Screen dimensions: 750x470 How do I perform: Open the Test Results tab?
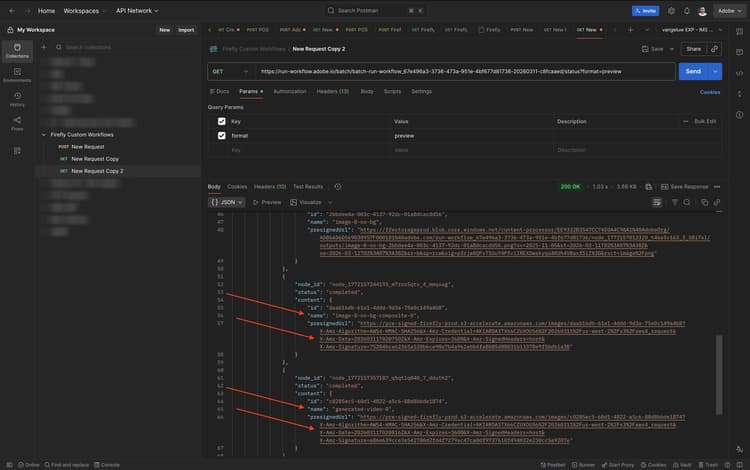[x=308, y=186]
